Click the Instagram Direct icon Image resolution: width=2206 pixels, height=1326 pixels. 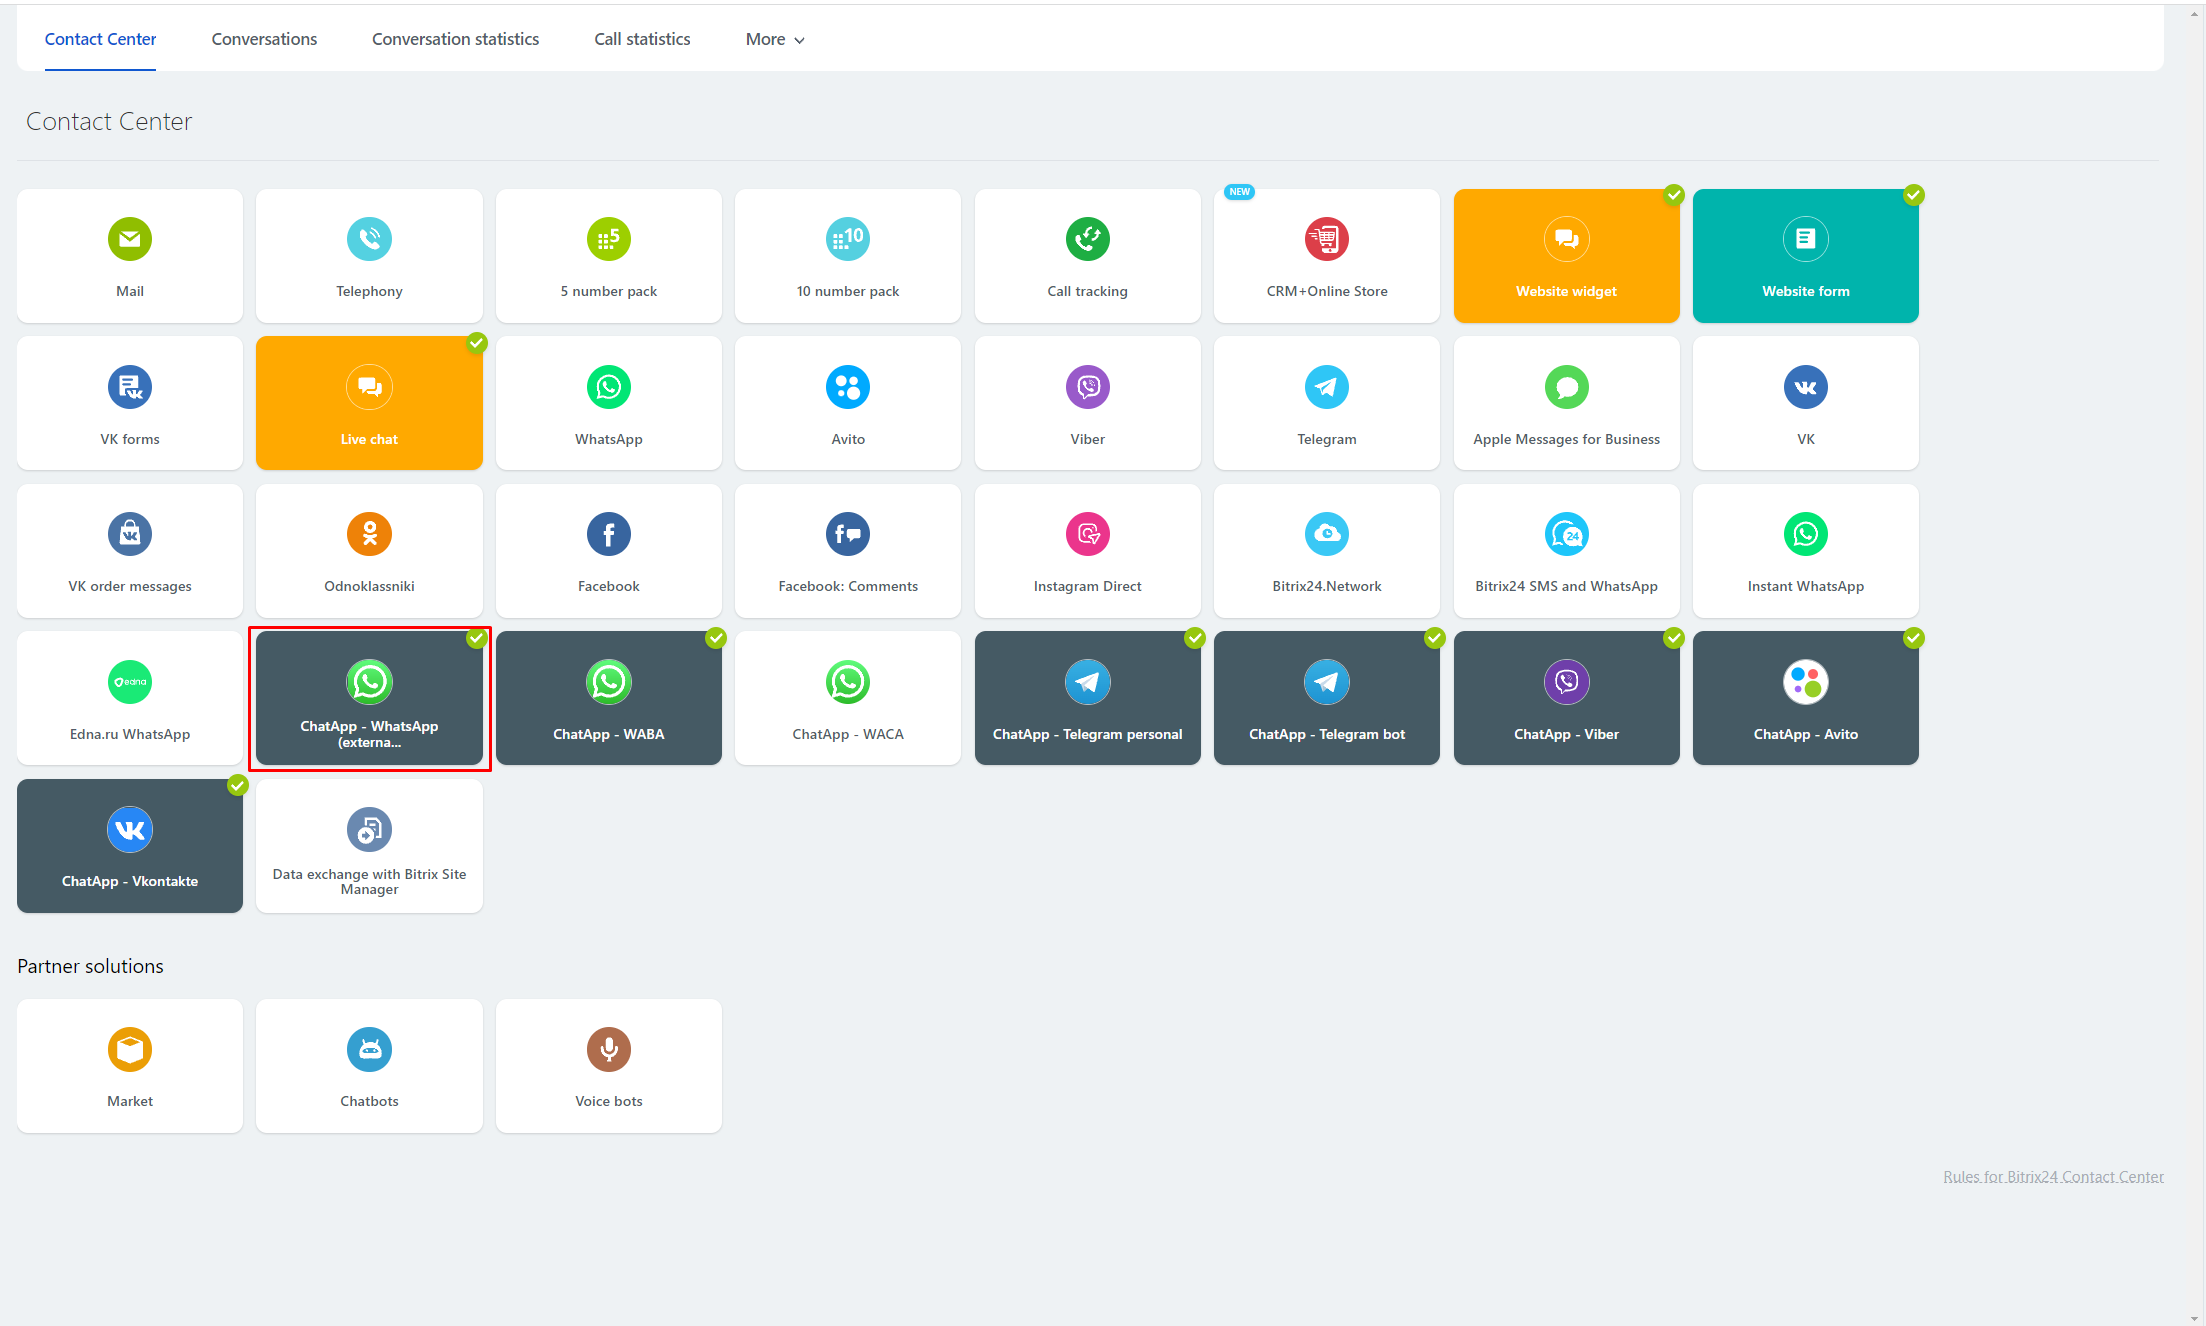pyautogui.click(x=1087, y=534)
